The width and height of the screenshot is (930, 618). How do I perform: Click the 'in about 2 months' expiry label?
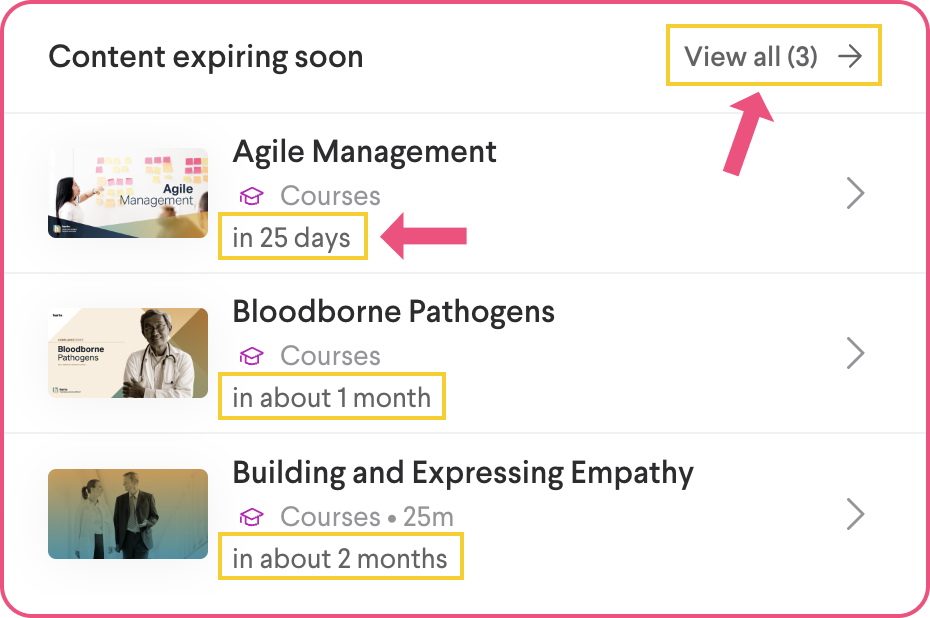(340, 558)
